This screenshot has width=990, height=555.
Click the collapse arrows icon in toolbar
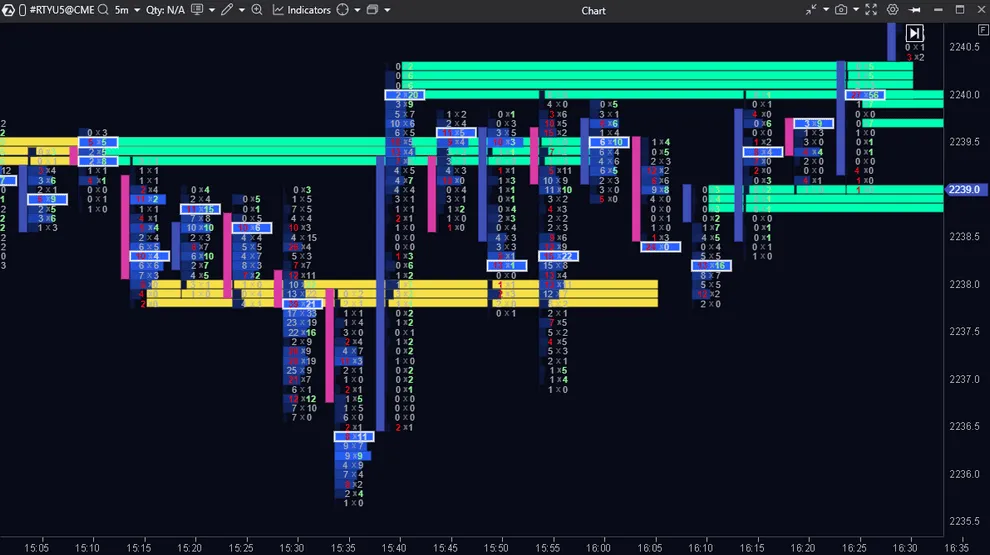point(811,10)
